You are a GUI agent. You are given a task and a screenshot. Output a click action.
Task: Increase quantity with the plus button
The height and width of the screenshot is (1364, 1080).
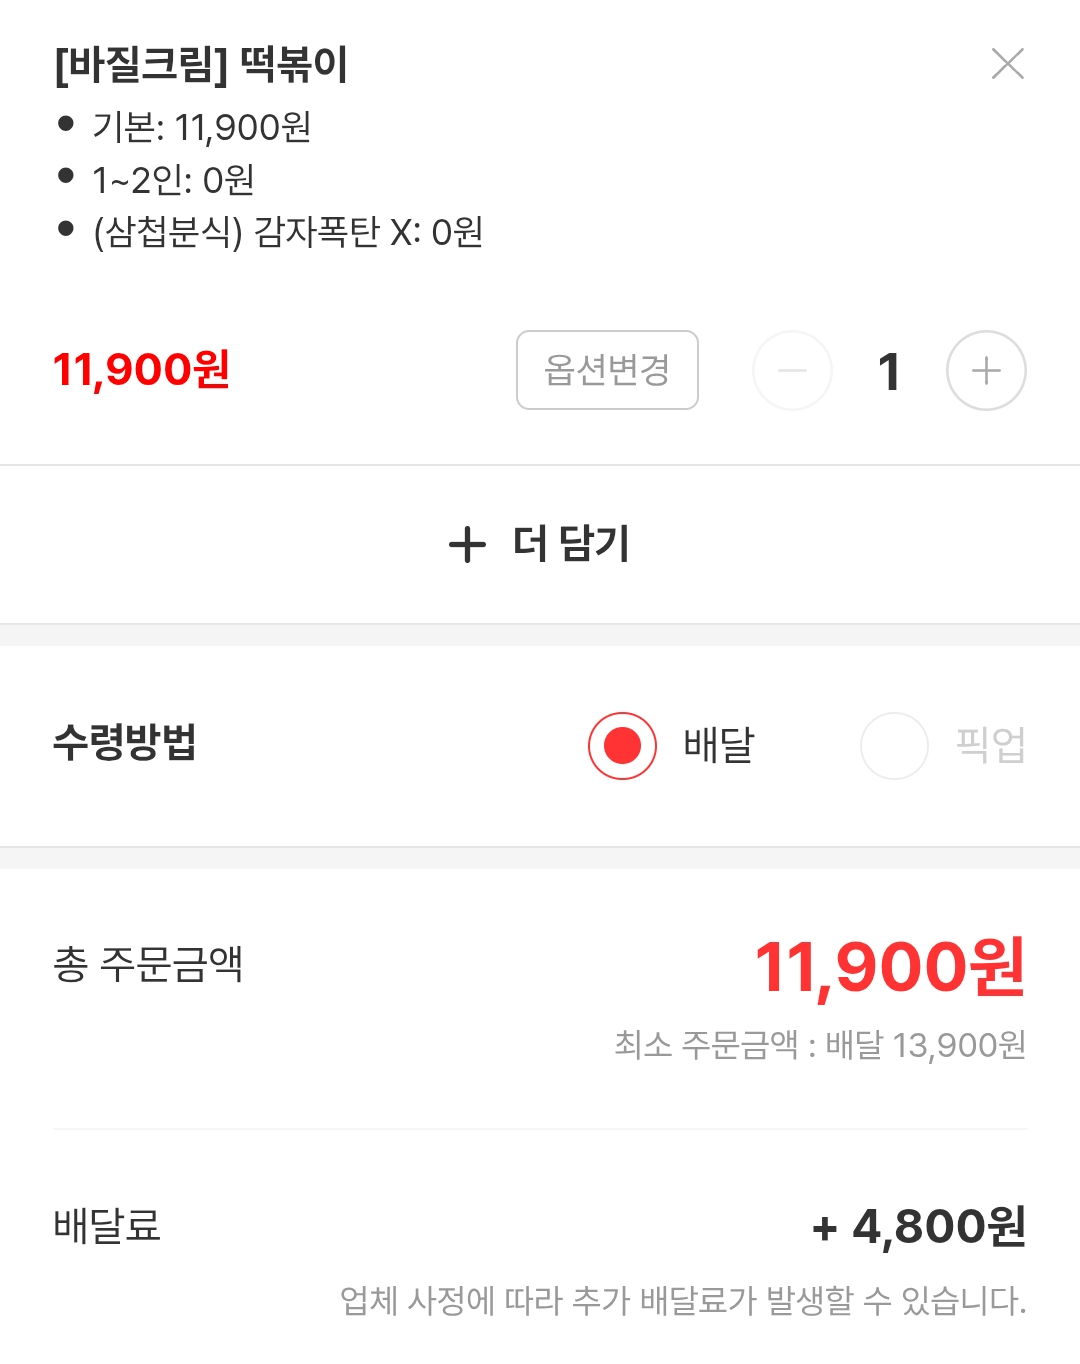coord(986,371)
